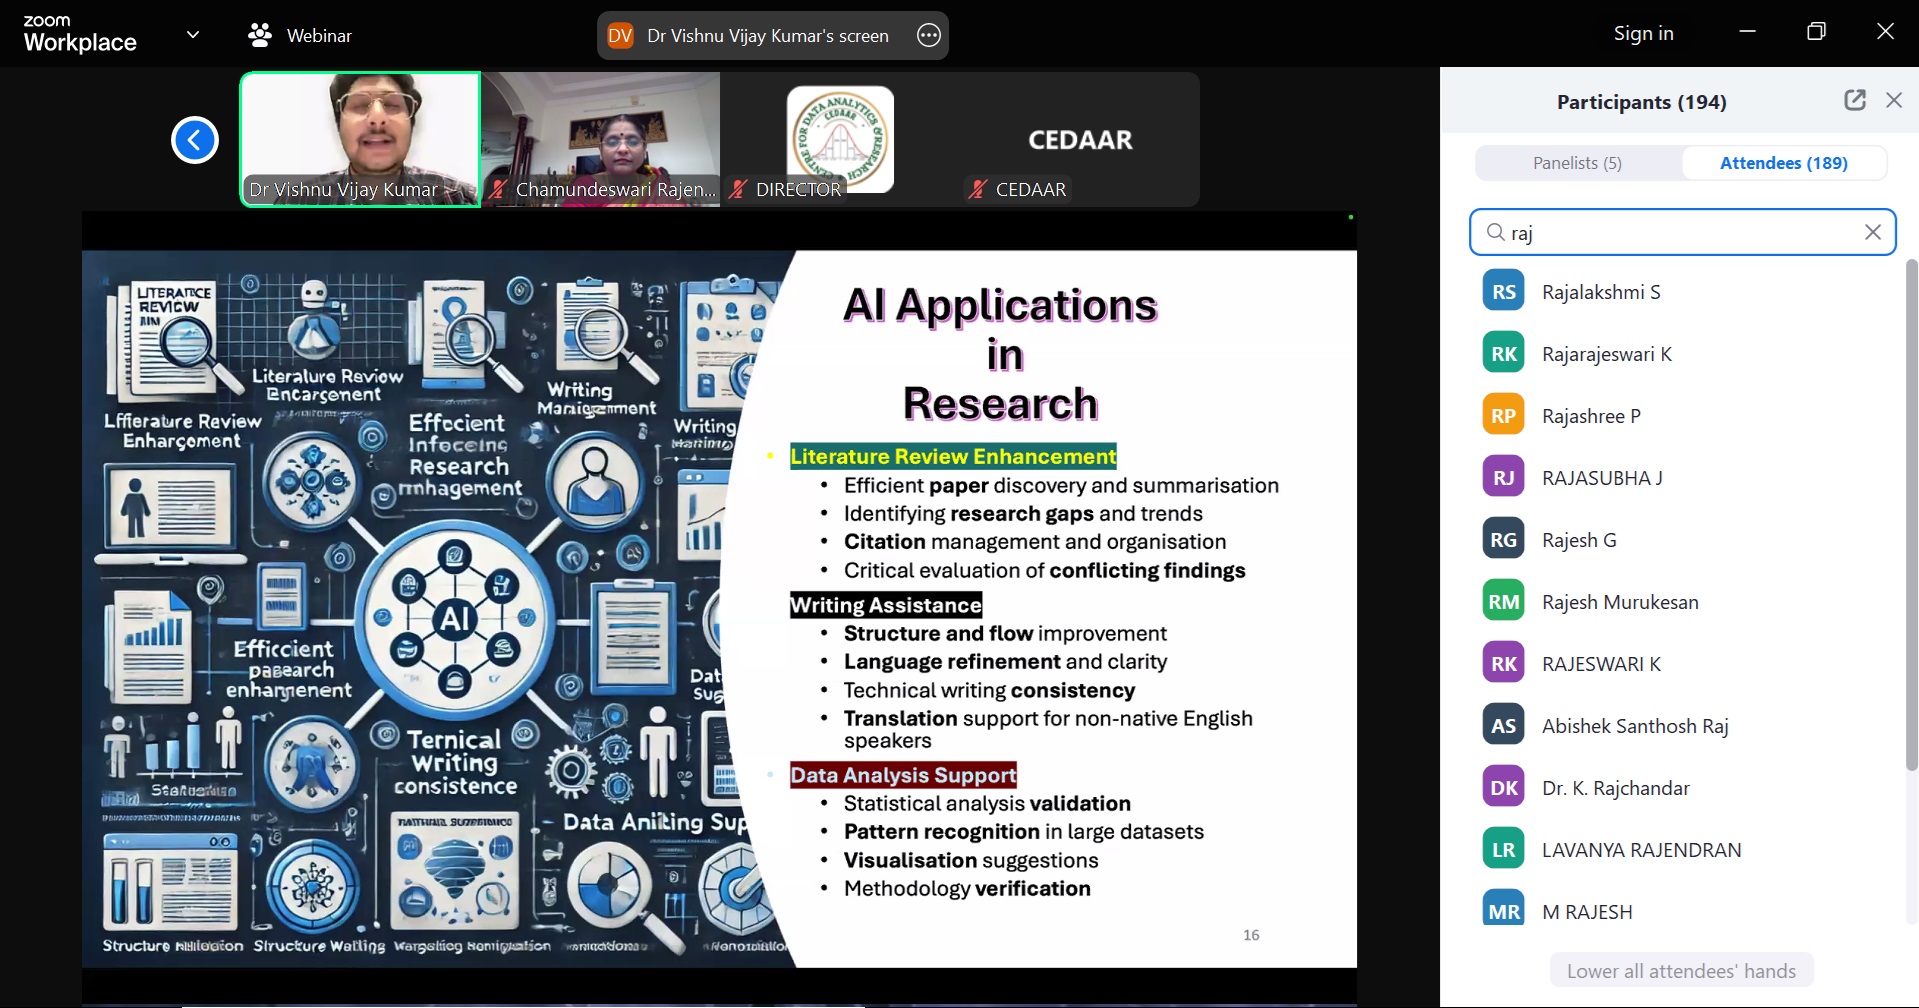
Task: Click the muted mic icon on CEDAAR
Action: (x=978, y=189)
